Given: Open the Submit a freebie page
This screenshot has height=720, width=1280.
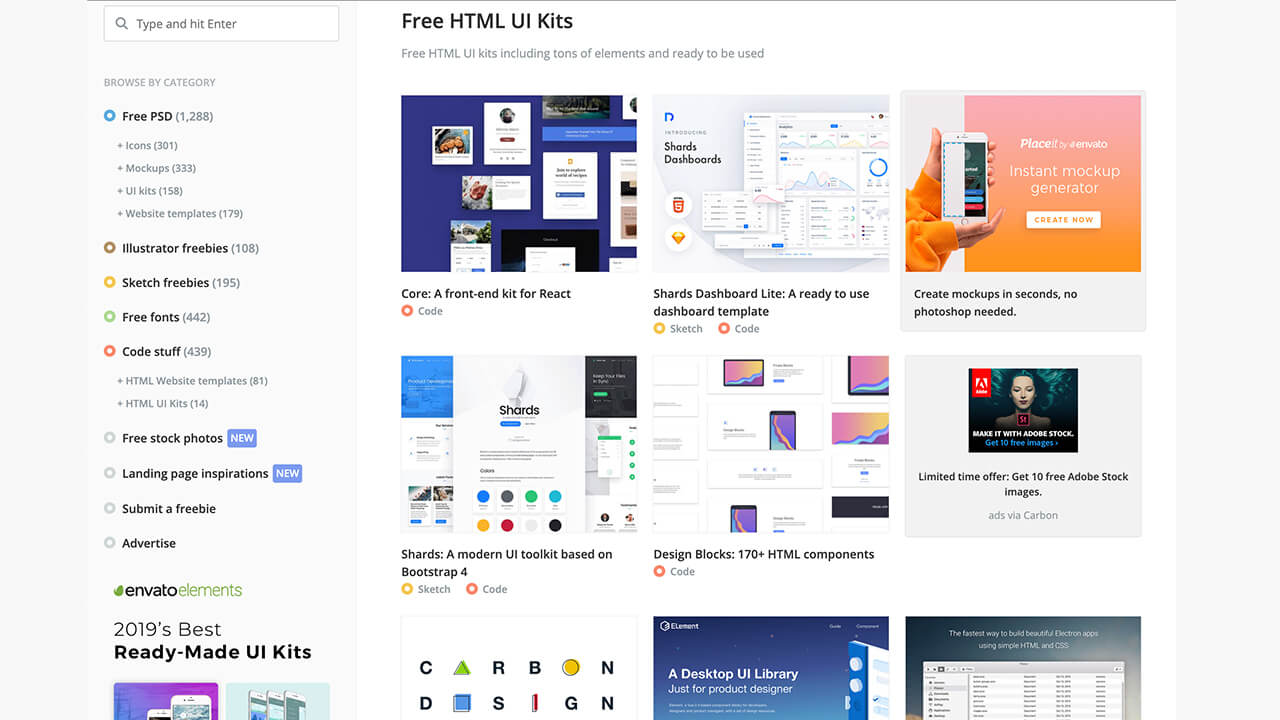Looking at the screenshot, I should (168, 509).
